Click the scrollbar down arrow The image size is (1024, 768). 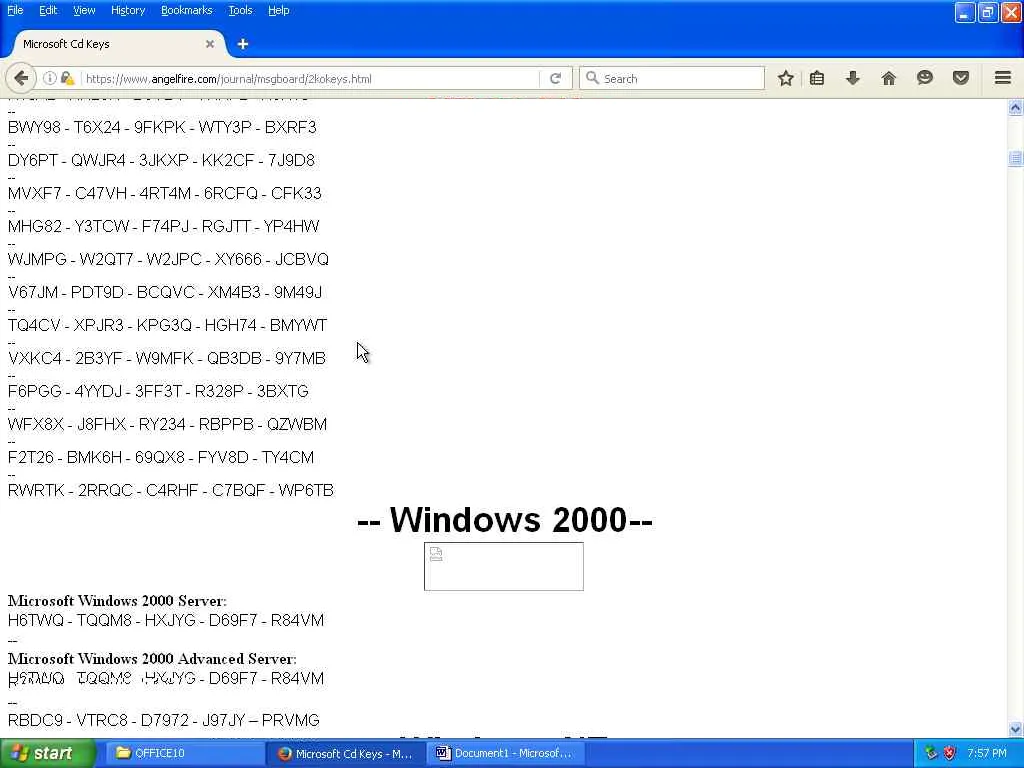pyautogui.click(x=1015, y=729)
